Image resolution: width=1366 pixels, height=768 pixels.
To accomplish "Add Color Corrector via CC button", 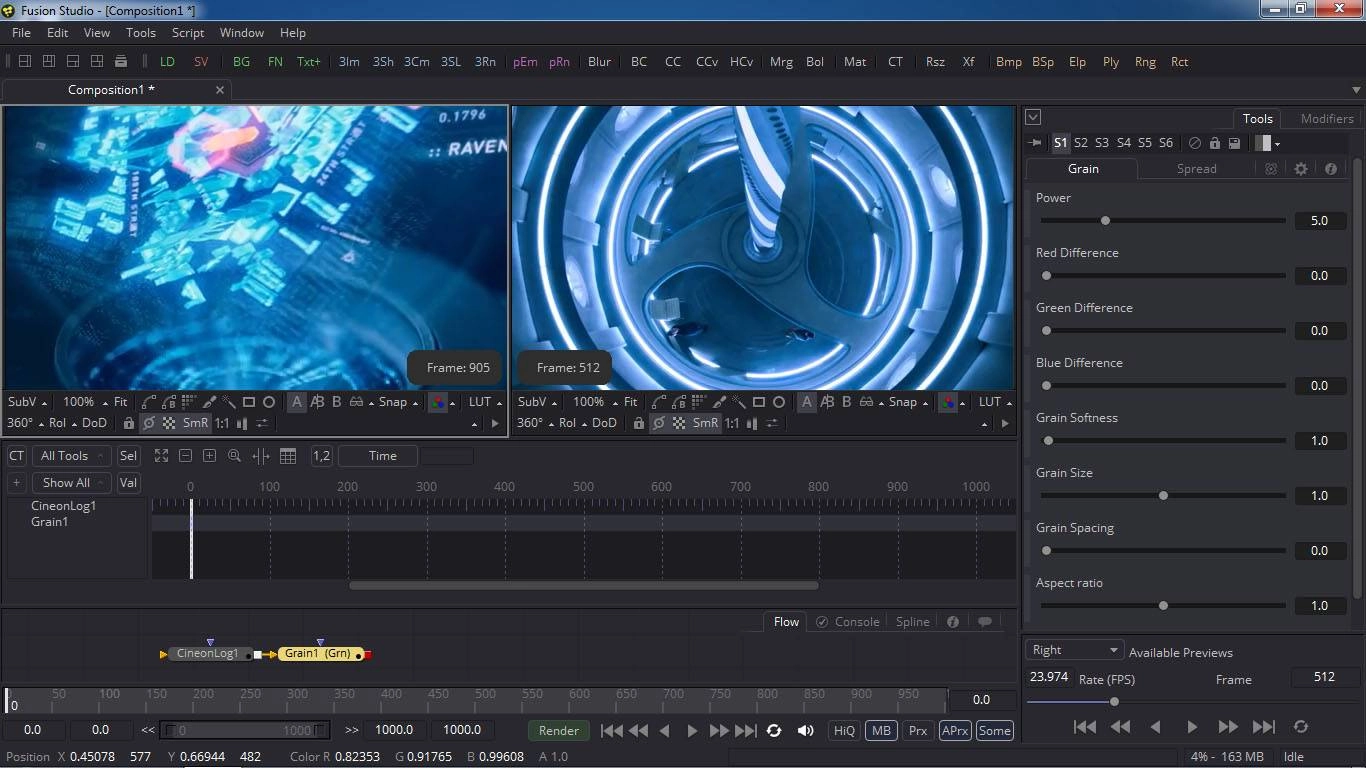I will coord(673,62).
